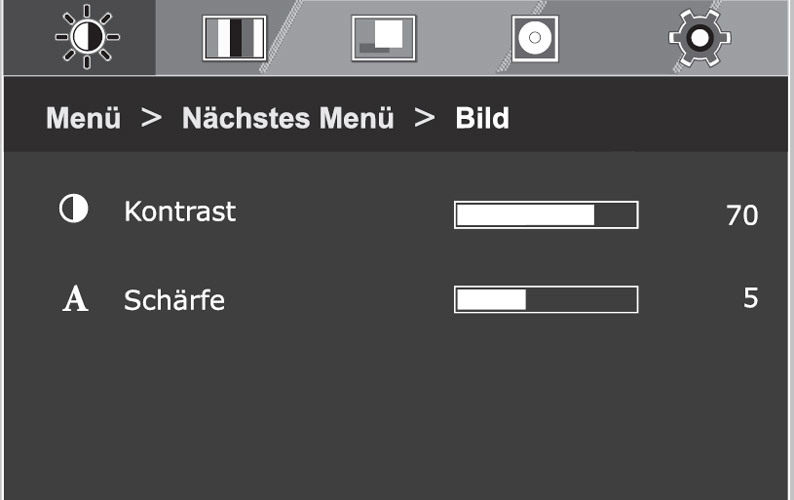The image size is (794, 500).
Task: Click the half-circle Kontrast icon
Action: (74, 209)
